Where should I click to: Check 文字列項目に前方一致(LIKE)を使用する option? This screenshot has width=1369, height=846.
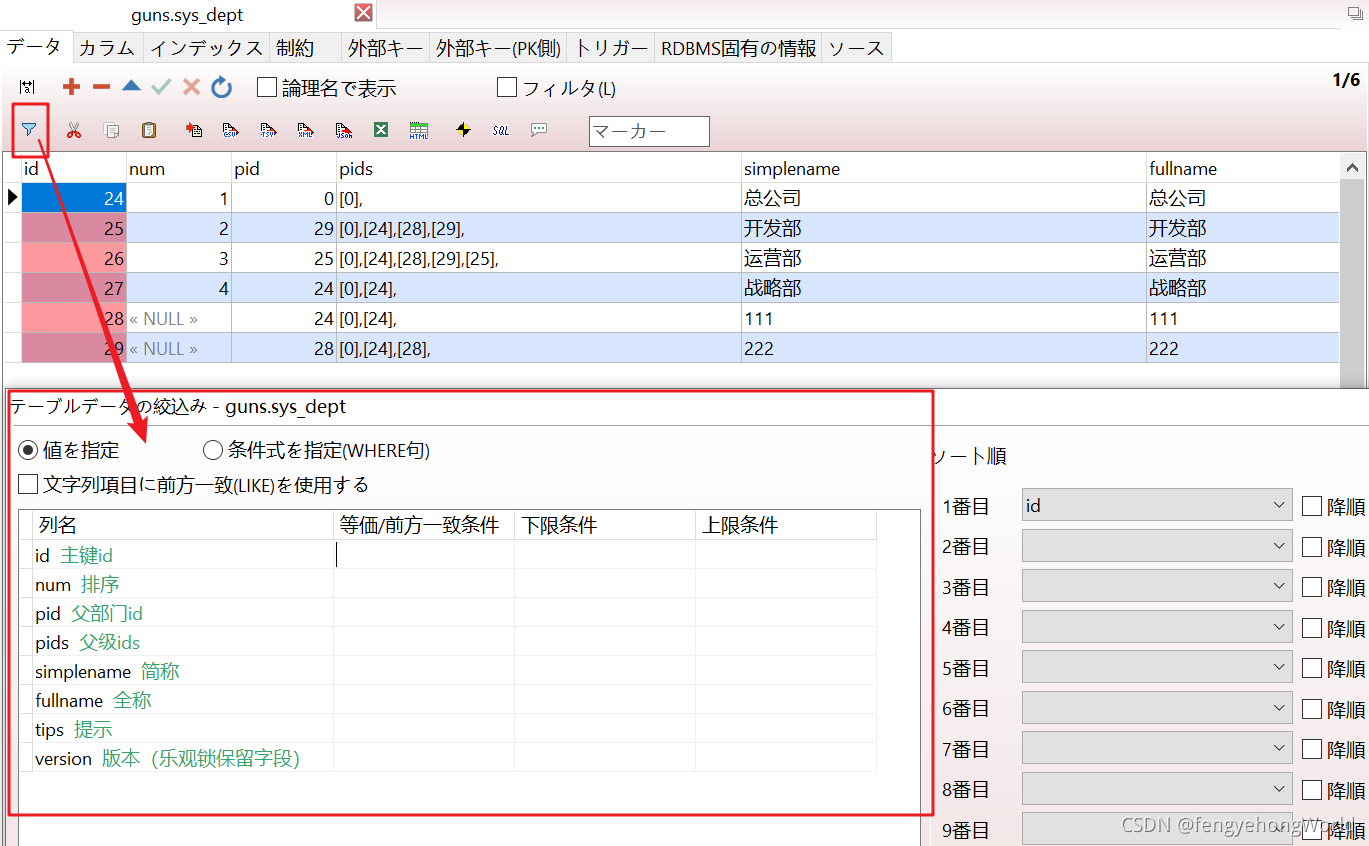pyautogui.click(x=28, y=485)
